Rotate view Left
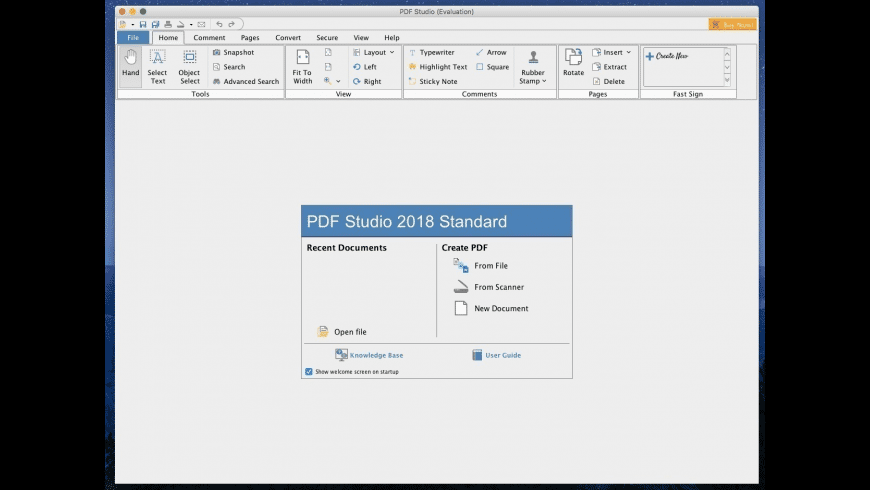The width and height of the screenshot is (870, 490). pyautogui.click(x=365, y=67)
